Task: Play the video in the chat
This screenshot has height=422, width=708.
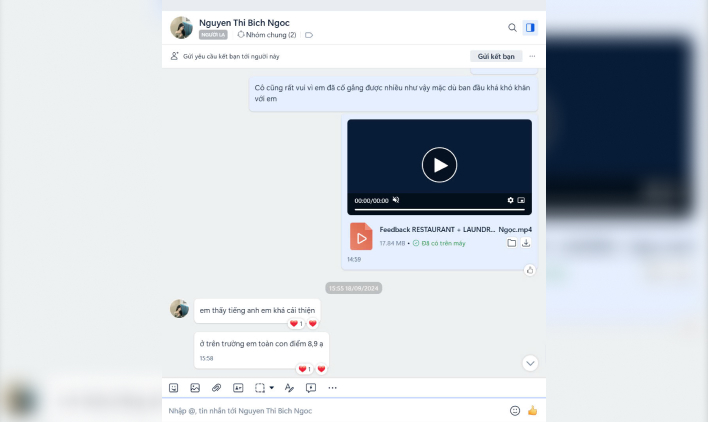Action: (439, 165)
